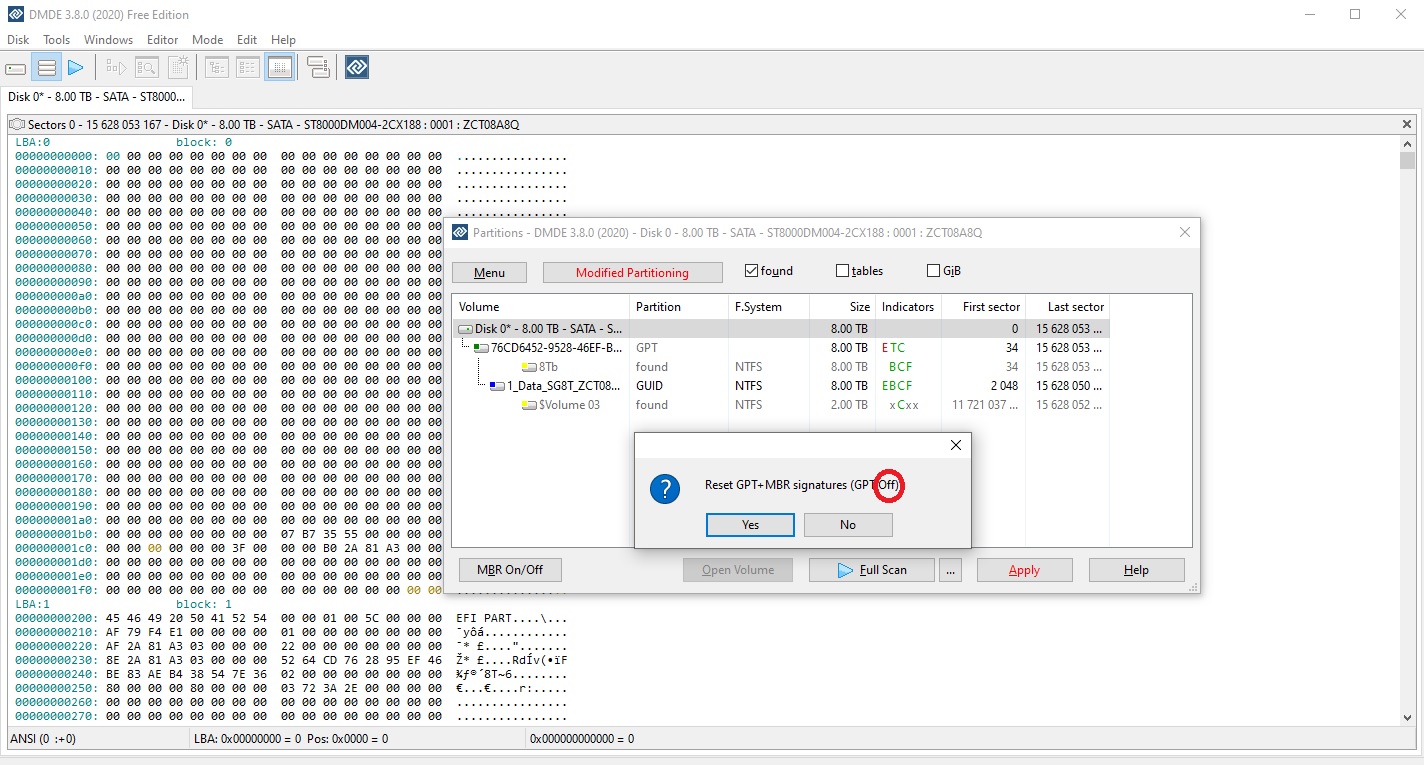Open the Editor menu

click(x=162, y=40)
